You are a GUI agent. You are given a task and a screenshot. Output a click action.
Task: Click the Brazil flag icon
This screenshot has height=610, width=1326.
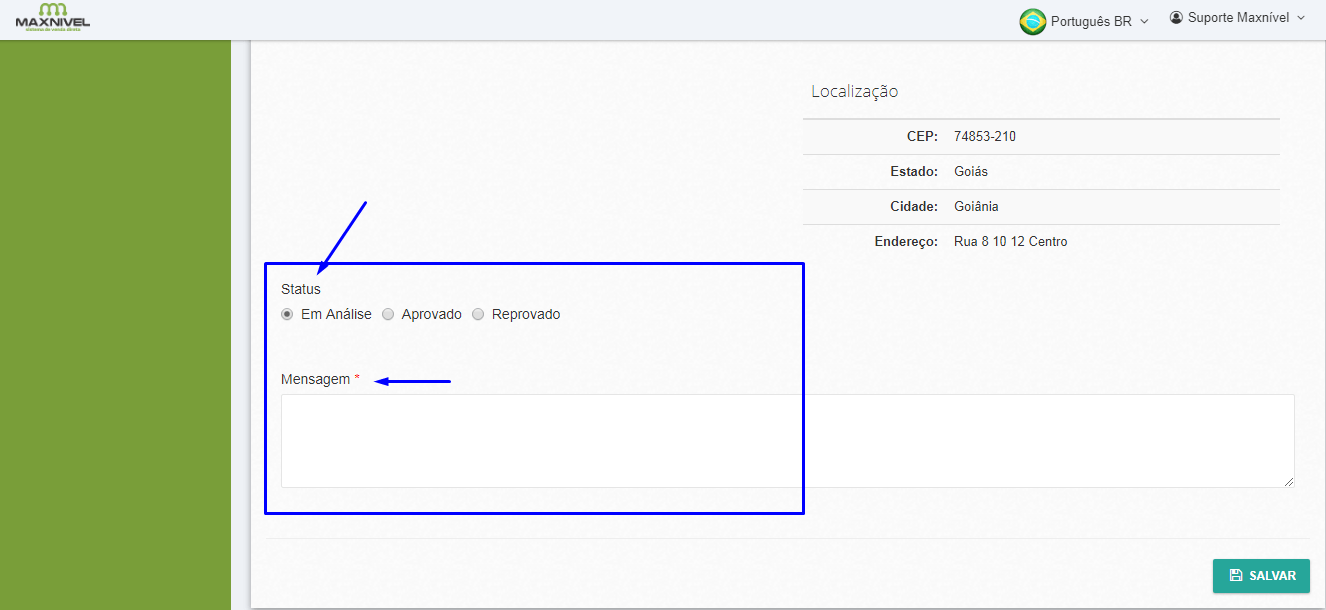[1032, 21]
